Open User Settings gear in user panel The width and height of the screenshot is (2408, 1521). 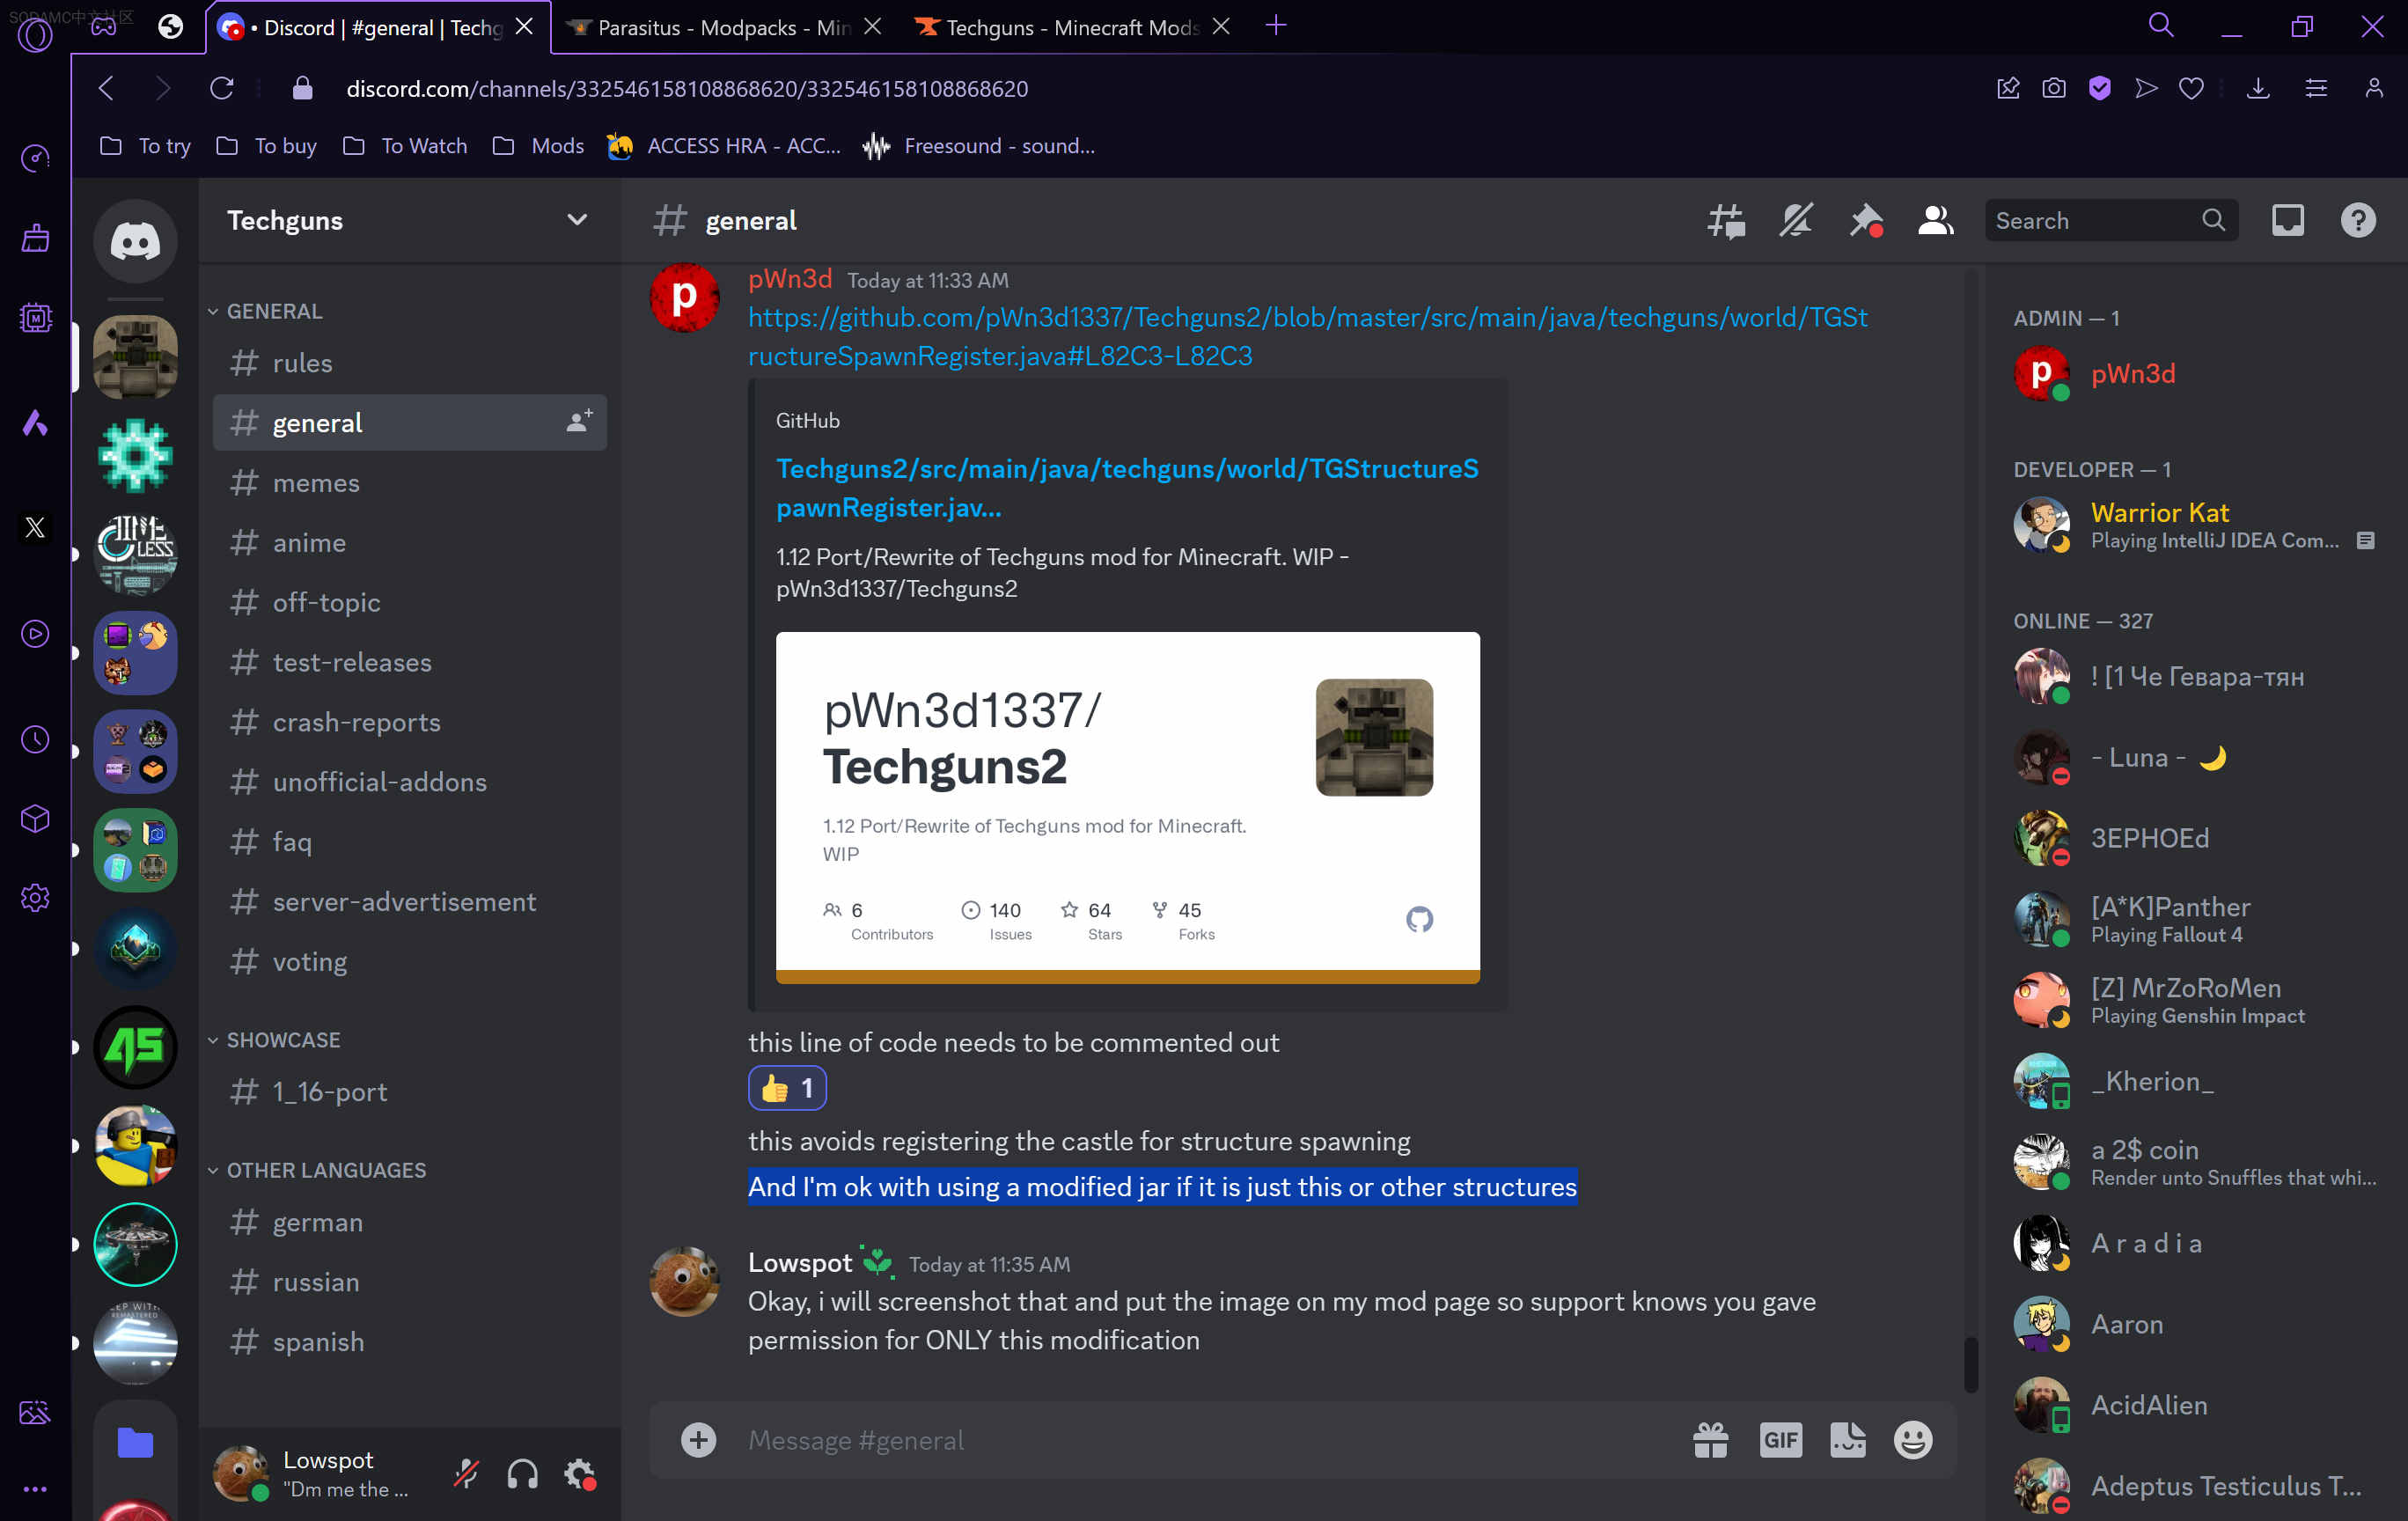[580, 1474]
